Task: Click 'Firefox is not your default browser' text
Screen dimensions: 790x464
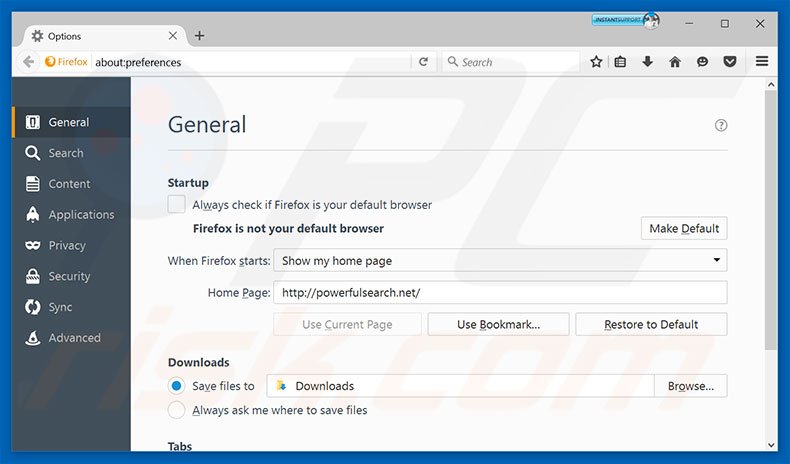Action: pyautogui.click(x=288, y=228)
